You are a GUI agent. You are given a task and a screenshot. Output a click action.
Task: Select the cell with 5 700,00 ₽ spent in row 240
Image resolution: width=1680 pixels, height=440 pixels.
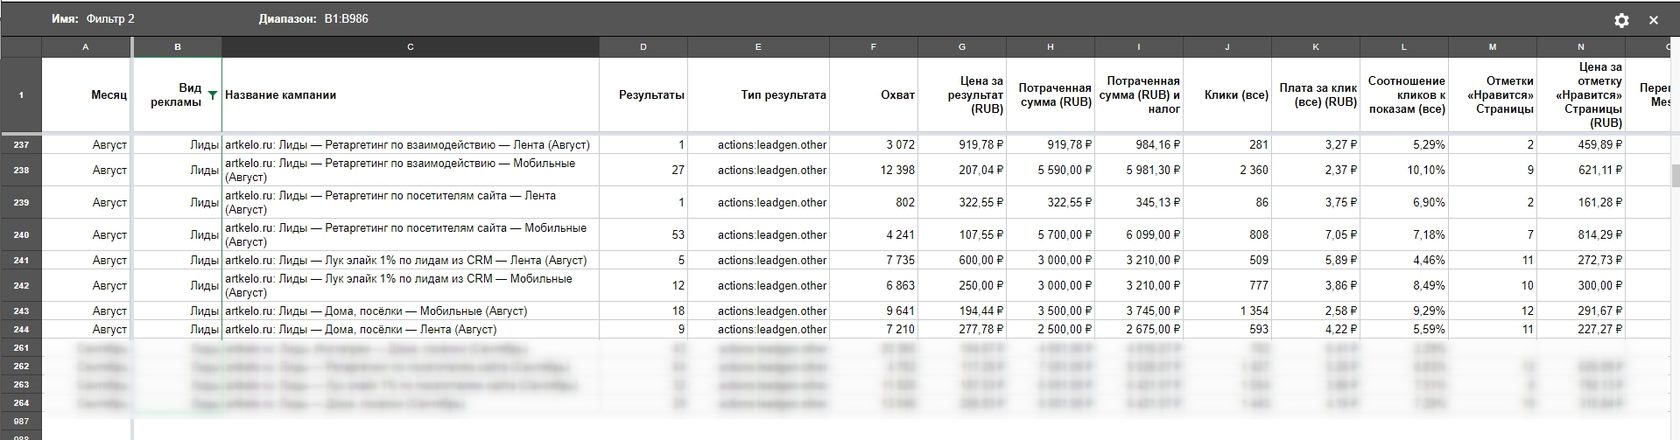[x=1050, y=235]
